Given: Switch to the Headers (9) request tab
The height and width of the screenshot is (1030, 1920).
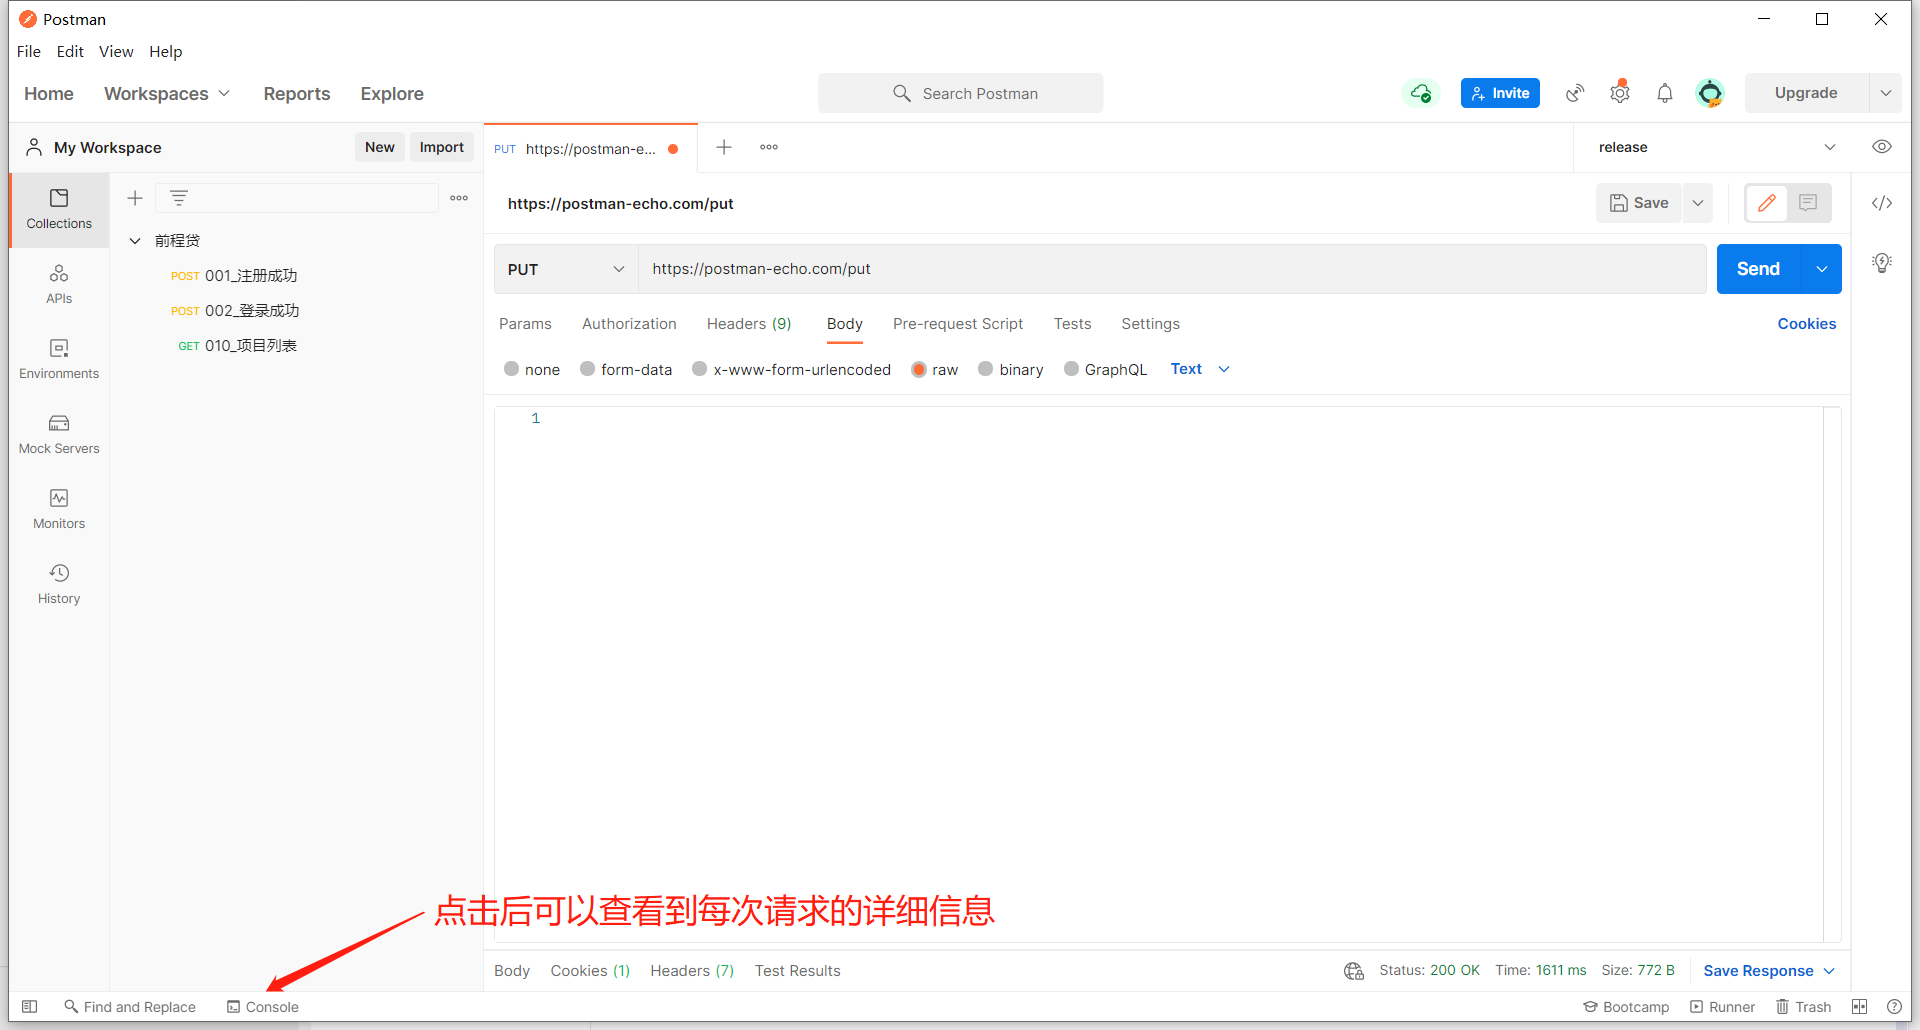Looking at the screenshot, I should (749, 324).
